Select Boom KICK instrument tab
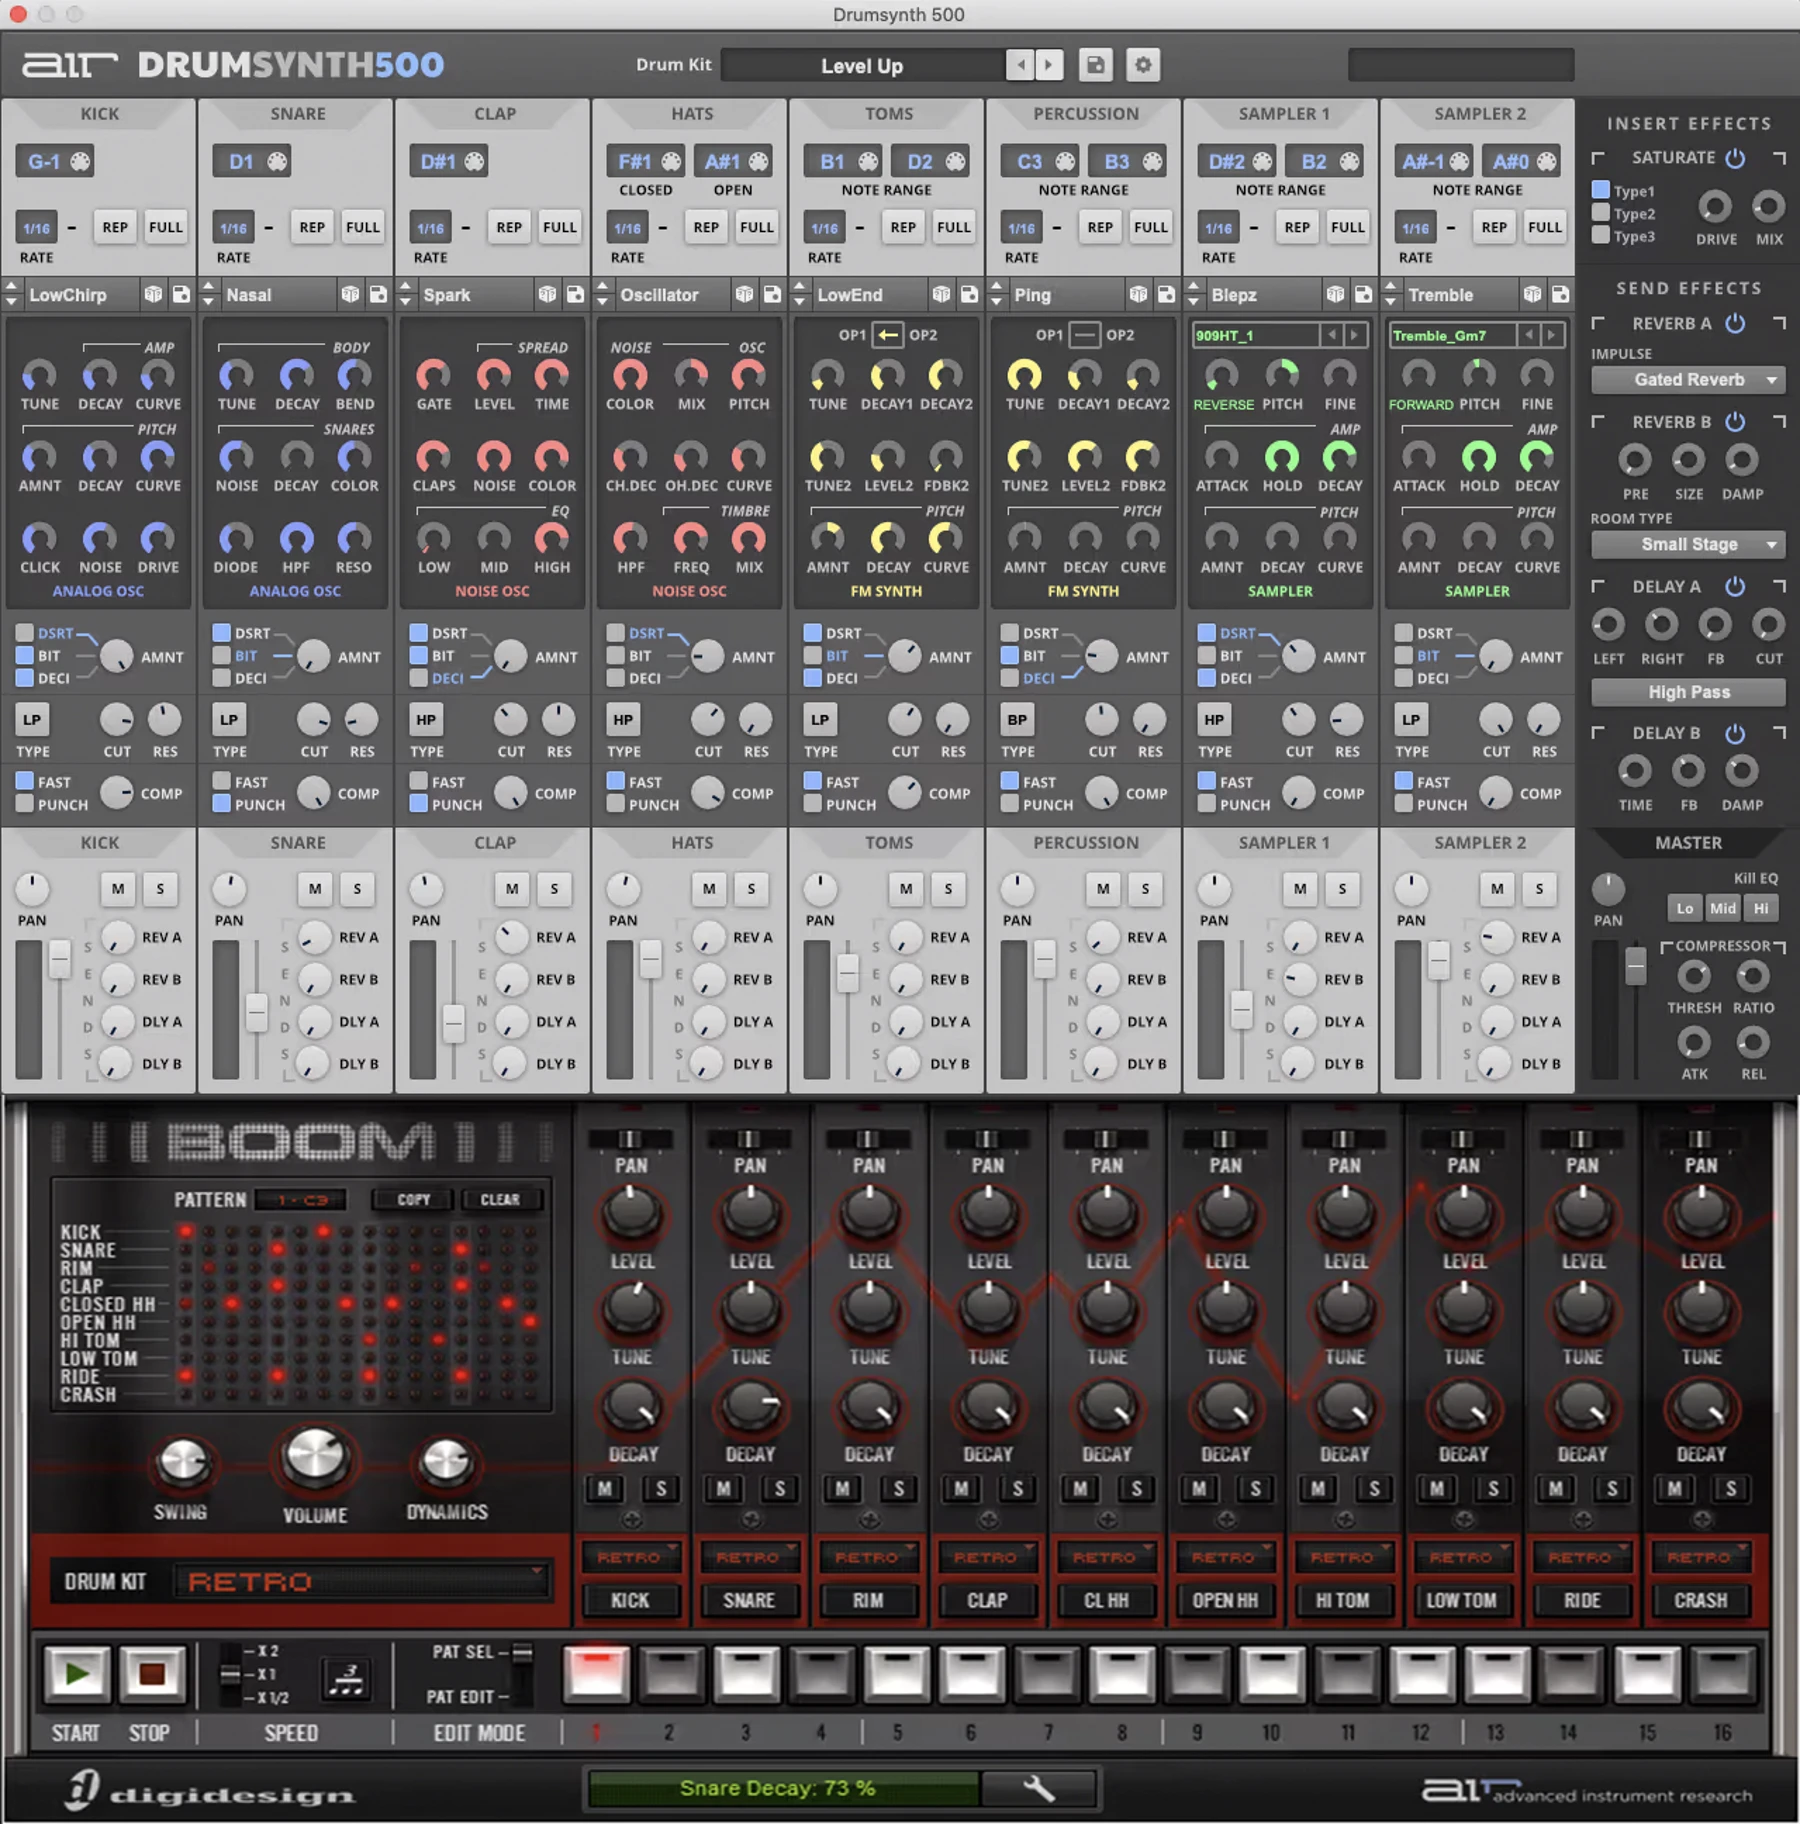Viewport: 1800px width, 1824px height. click(631, 1600)
